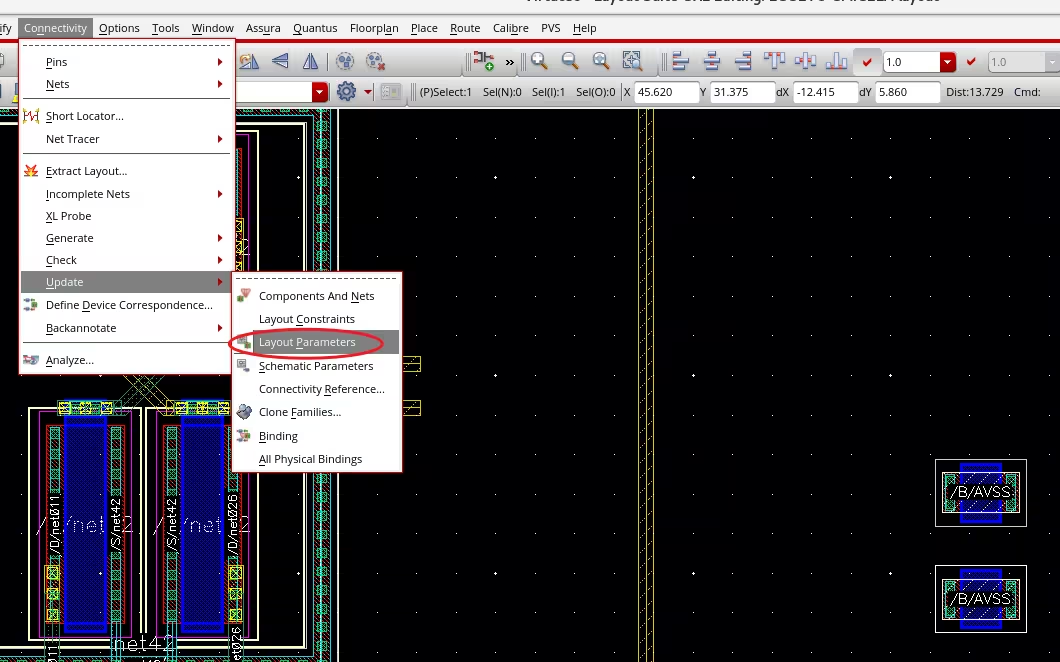Image resolution: width=1060 pixels, height=662 pixels.
Task: Click the Define Device Correspondence icon
Action: click(31, 305)
